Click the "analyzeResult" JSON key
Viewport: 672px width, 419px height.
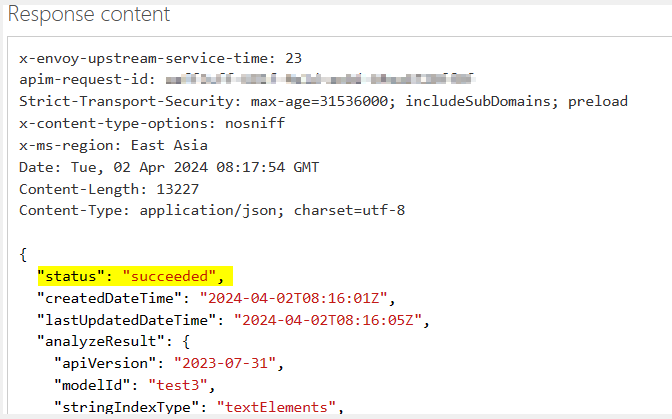click(x=101, y=341)
